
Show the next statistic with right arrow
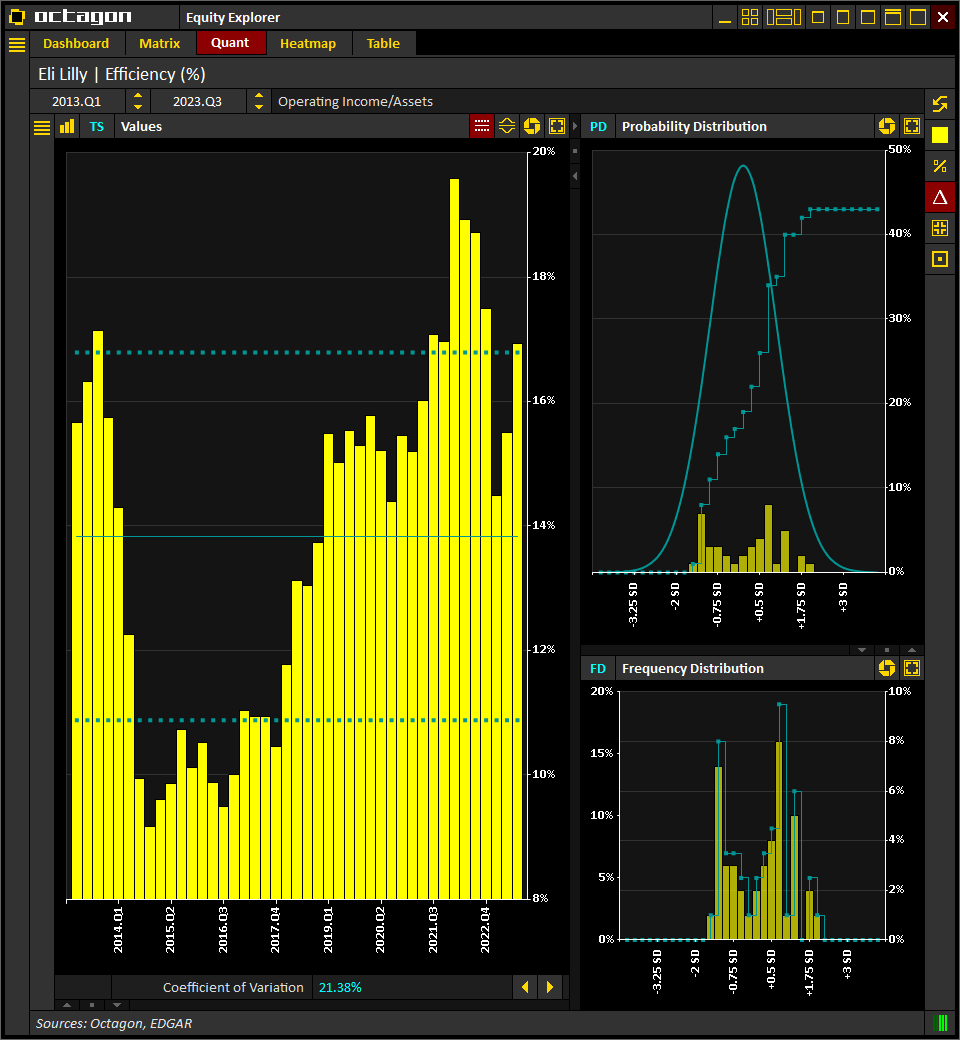tap(550, 987)
